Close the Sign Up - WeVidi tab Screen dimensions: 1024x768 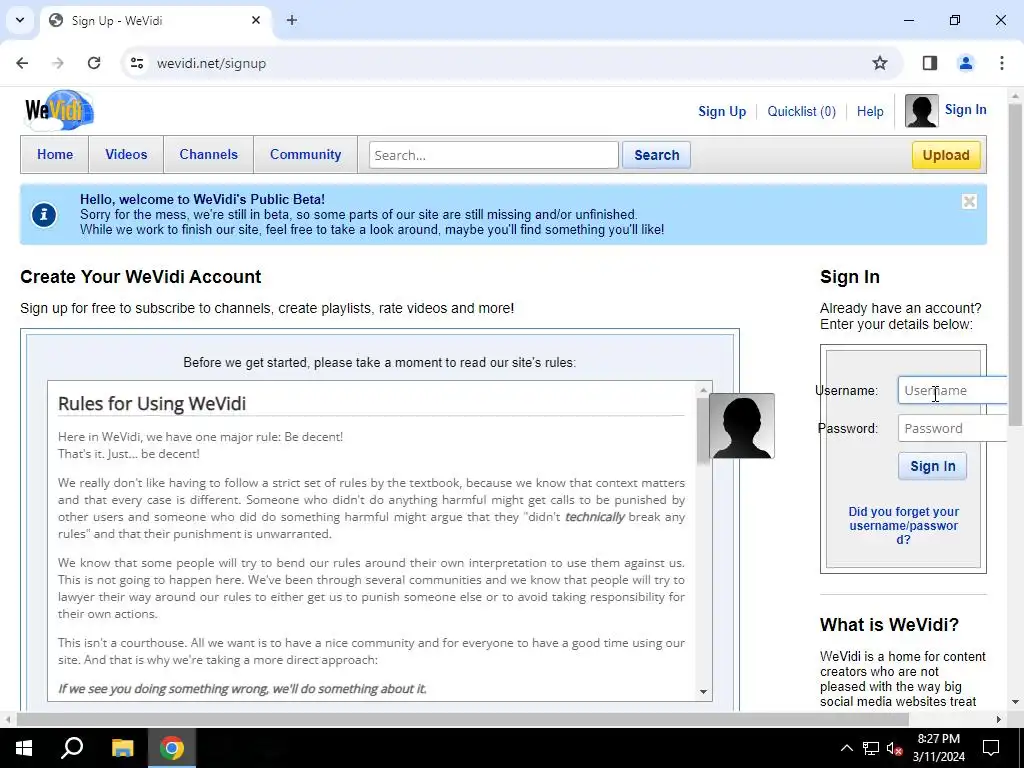256,20
